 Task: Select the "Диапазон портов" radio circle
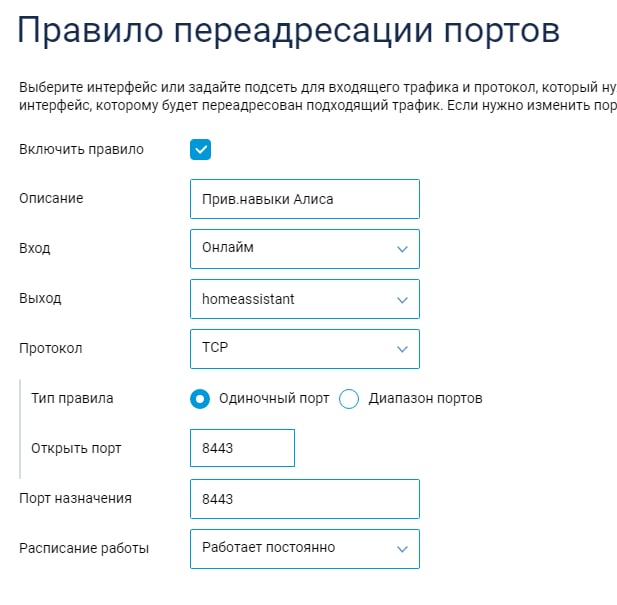349,399
